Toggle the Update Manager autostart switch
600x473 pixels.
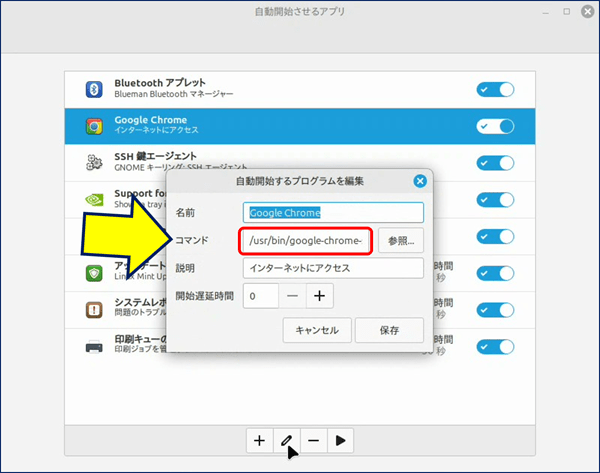[x=495, y=273]
